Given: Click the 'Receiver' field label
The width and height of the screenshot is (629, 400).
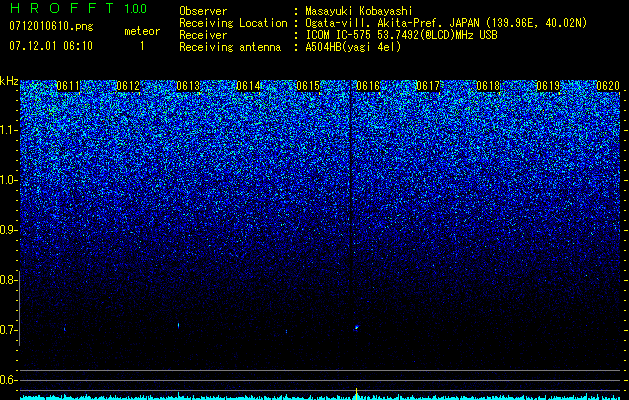Looking at the screenshot, I should pos(203,35).
